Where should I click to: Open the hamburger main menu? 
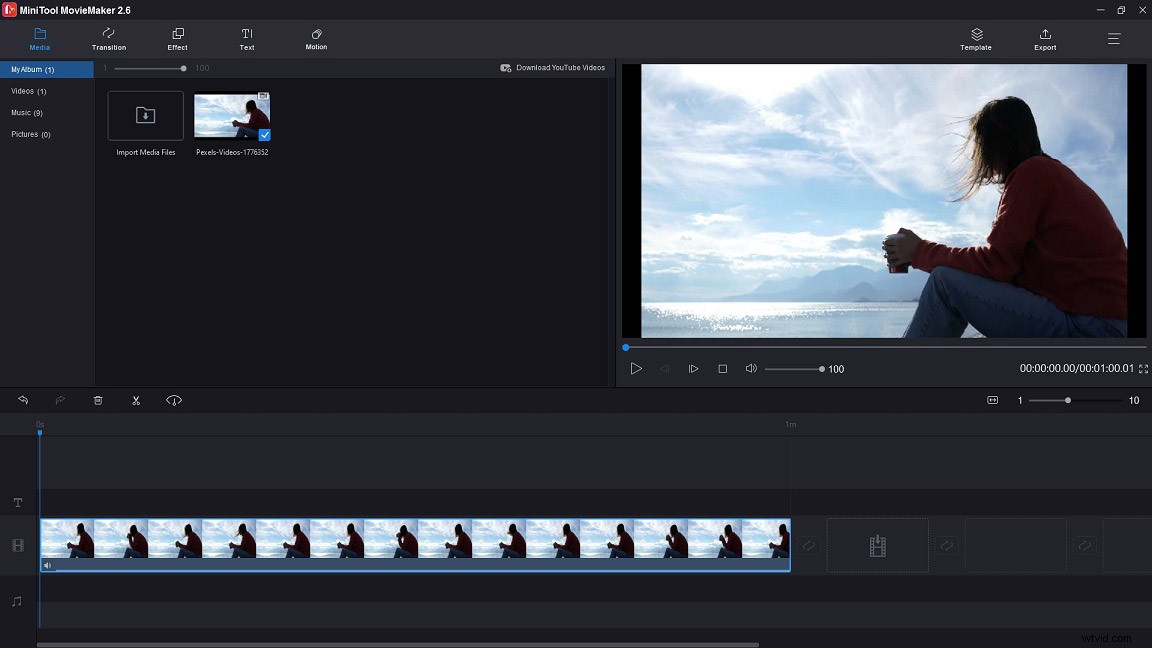click(x=1114, y=39)
